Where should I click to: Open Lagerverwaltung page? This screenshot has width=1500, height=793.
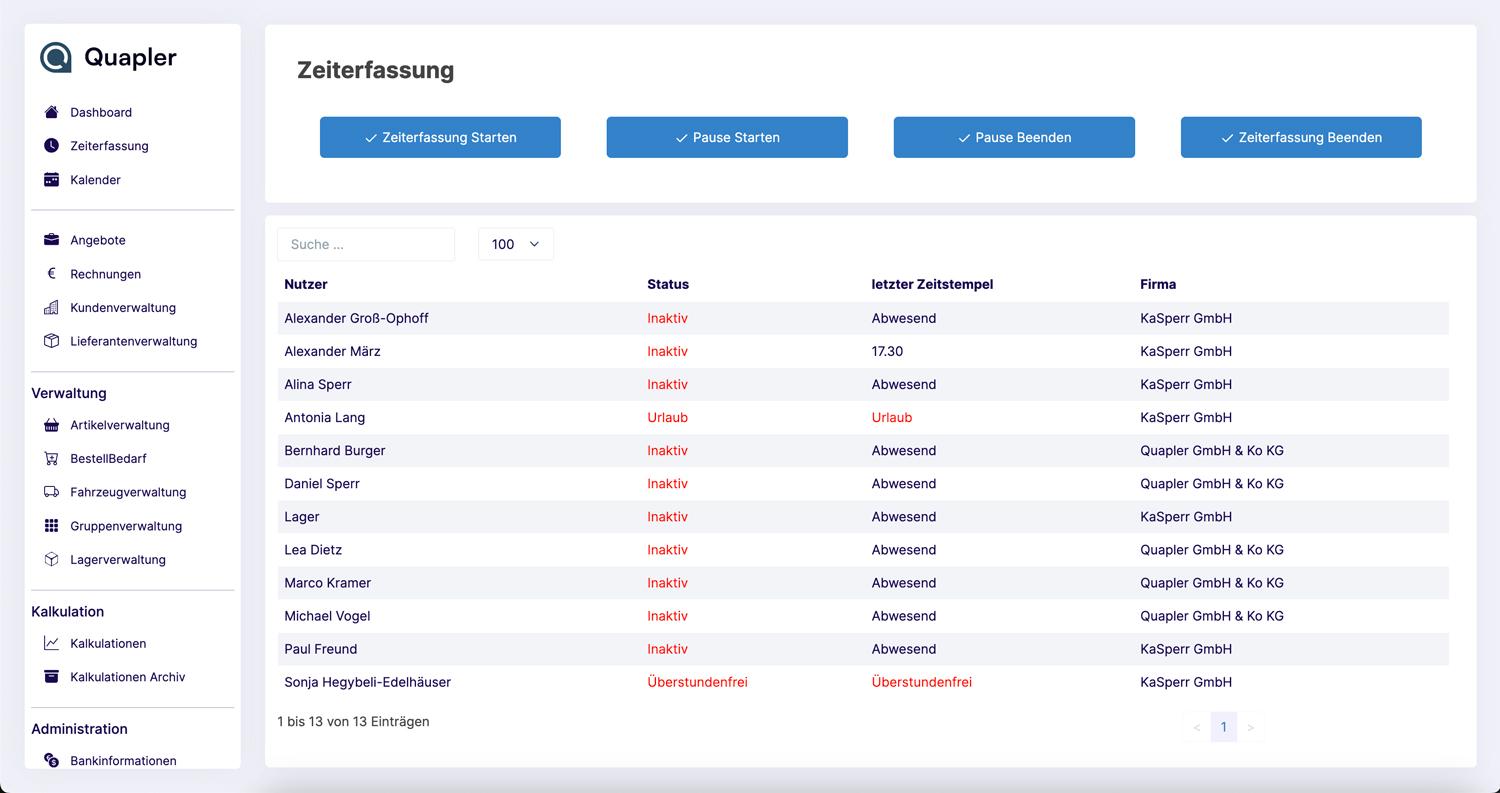(118, 560)
